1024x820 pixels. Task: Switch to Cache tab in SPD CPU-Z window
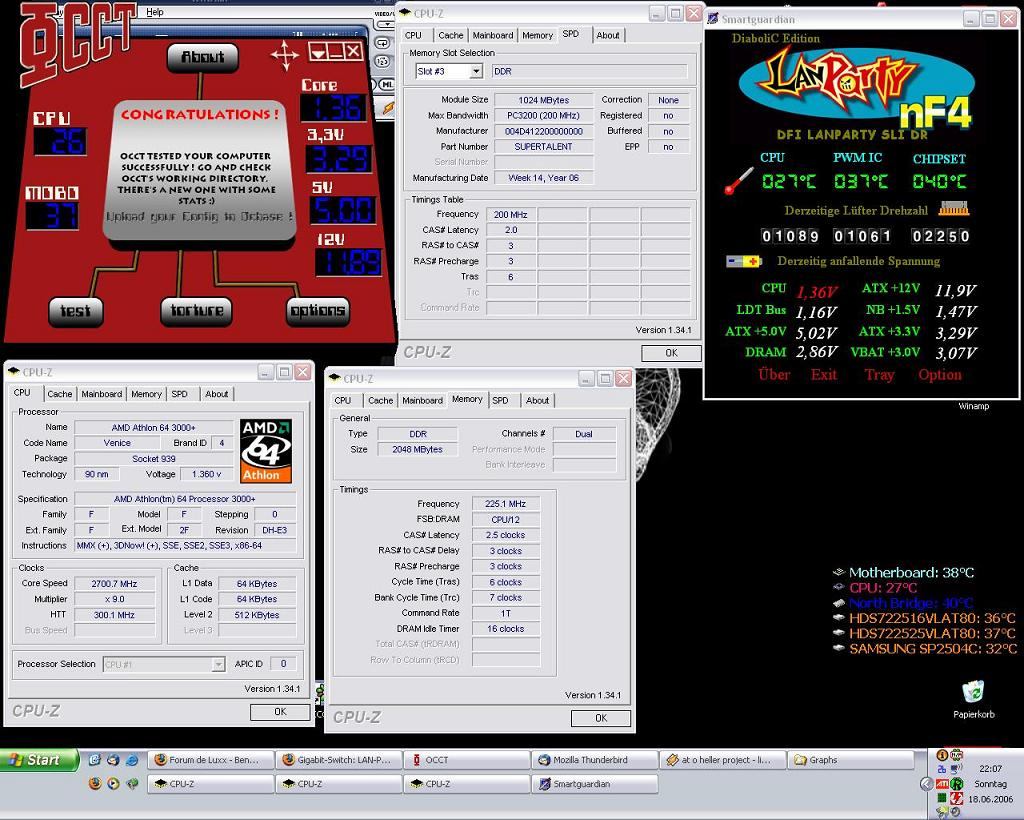(x=451, y=35)
